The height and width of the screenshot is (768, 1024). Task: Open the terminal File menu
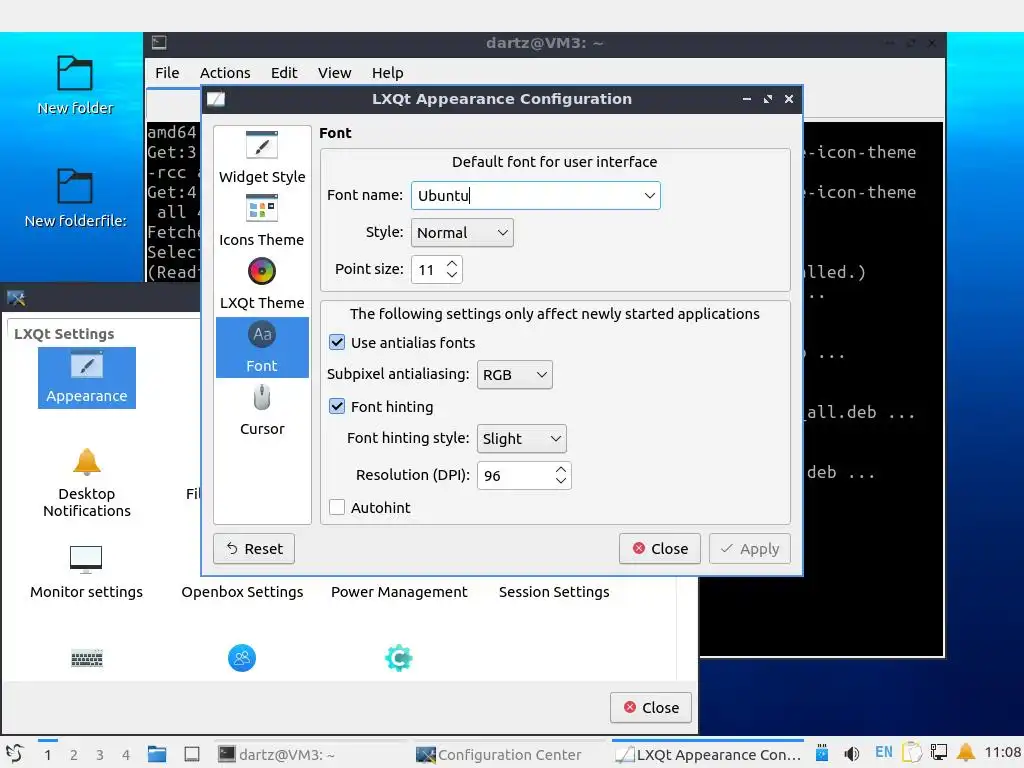167,72
